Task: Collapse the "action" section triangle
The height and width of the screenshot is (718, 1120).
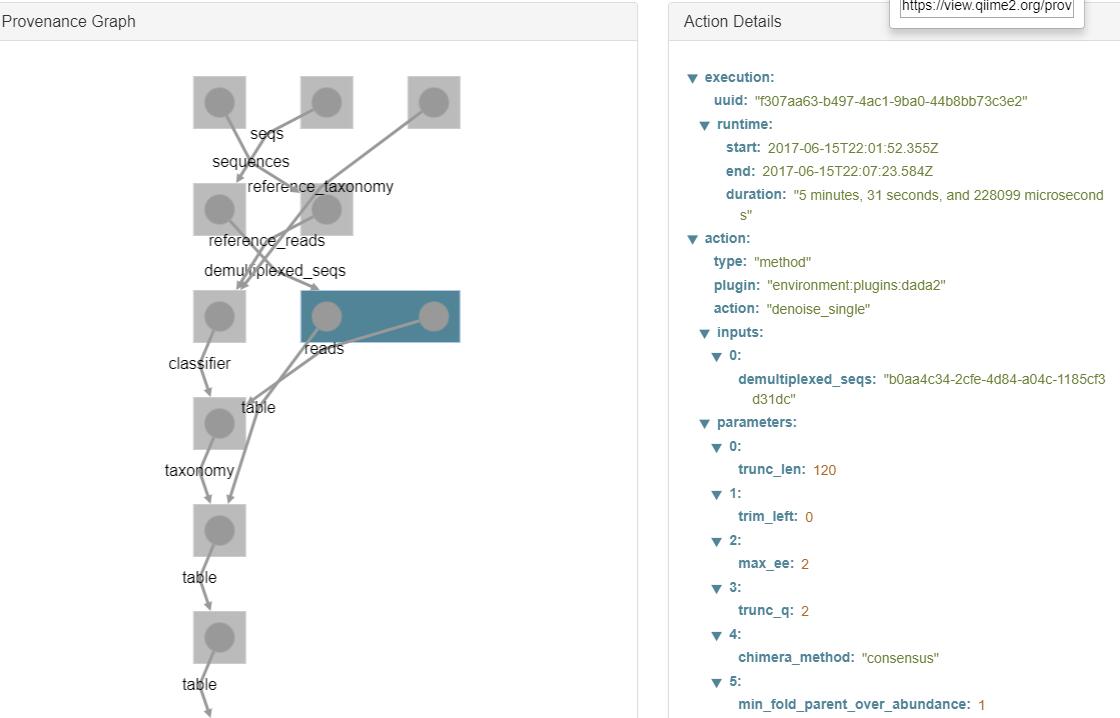Action: click(x=692, y=239)
